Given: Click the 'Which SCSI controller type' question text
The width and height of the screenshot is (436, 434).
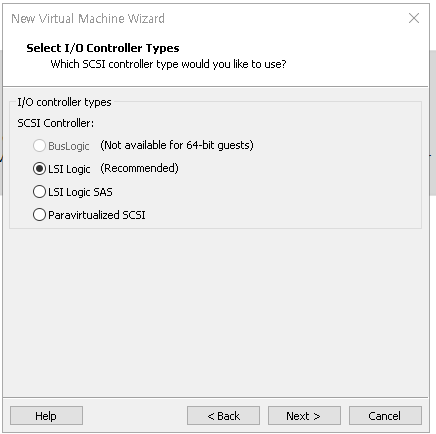Looking at the screenshot, I should click(x=168, y=64).
